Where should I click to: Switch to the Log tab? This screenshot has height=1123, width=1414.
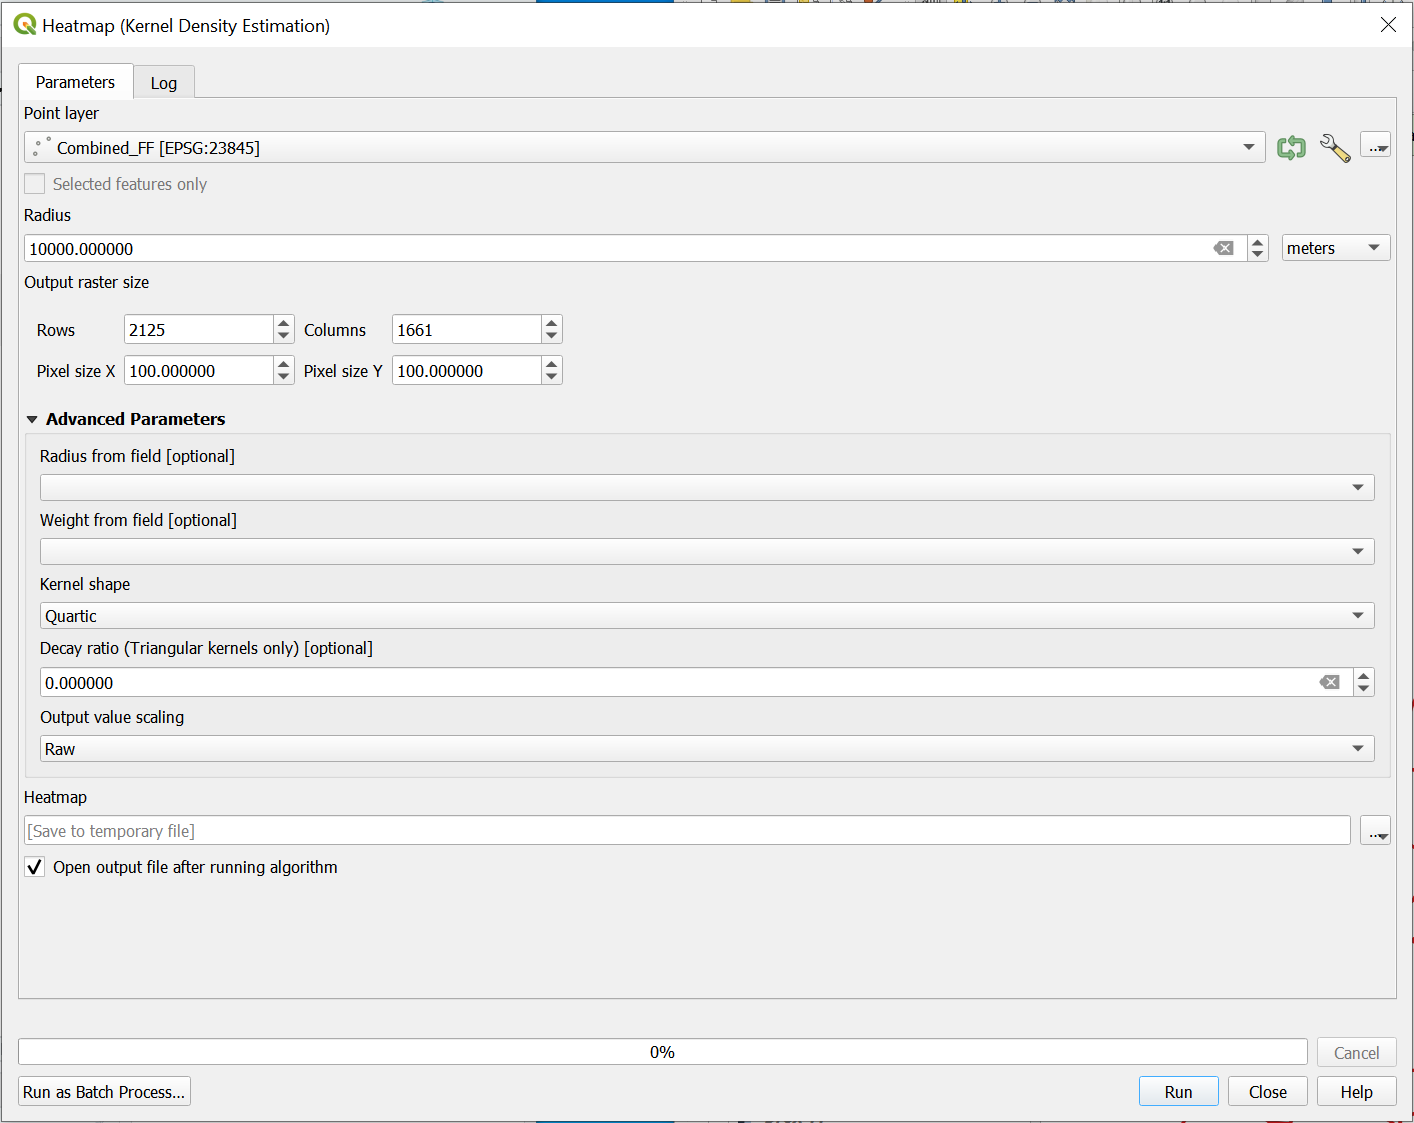click(164, 83)
